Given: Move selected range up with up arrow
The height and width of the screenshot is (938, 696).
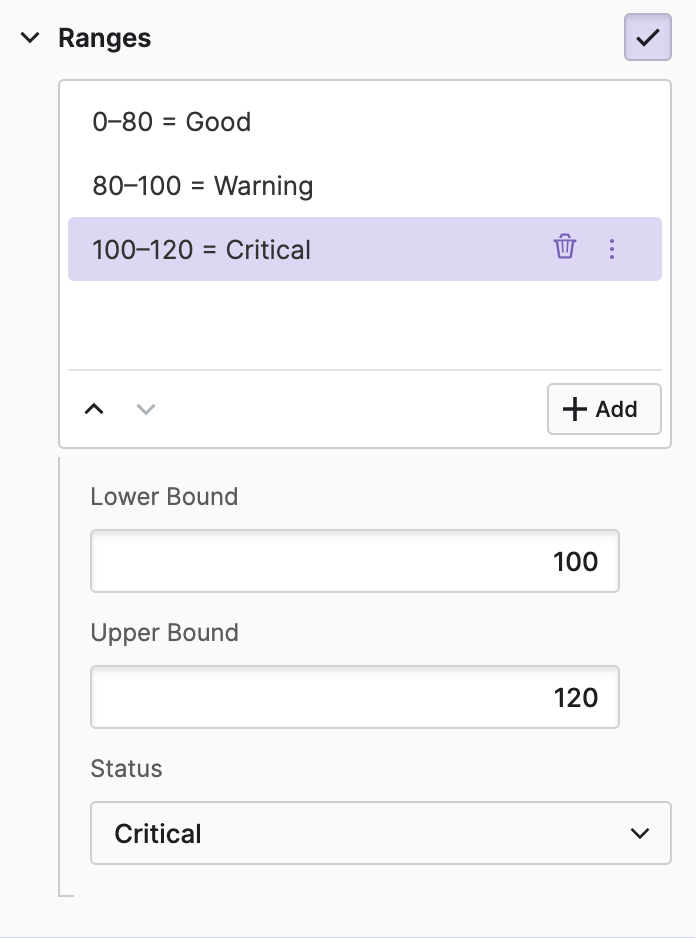Looking at the screenshot, I should click(94, 409).
